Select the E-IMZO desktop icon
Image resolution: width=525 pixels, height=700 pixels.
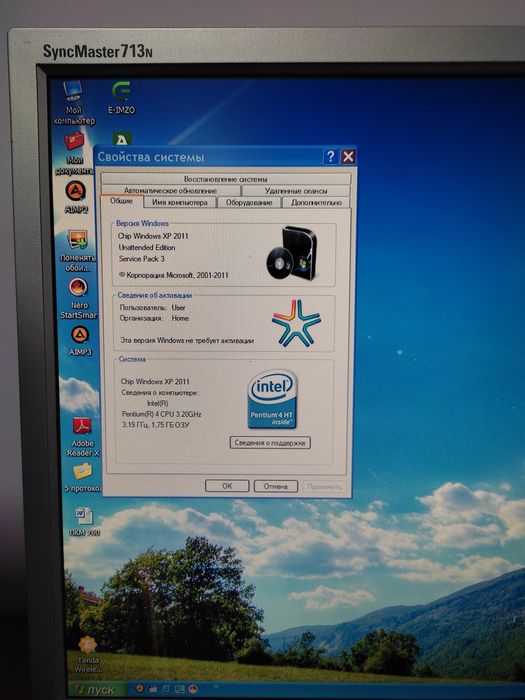[x=121, y=97]
